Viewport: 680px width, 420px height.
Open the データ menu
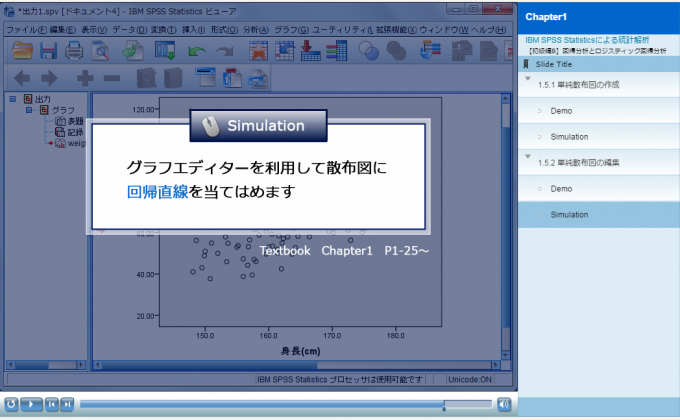[x=130, y=30]
